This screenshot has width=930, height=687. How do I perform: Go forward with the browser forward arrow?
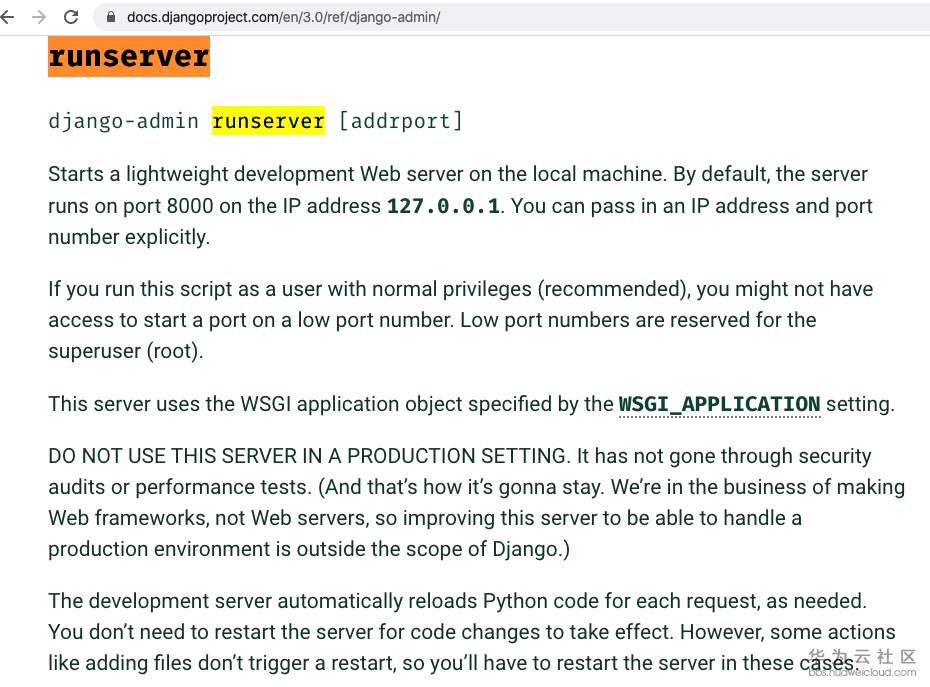point(39,17)
